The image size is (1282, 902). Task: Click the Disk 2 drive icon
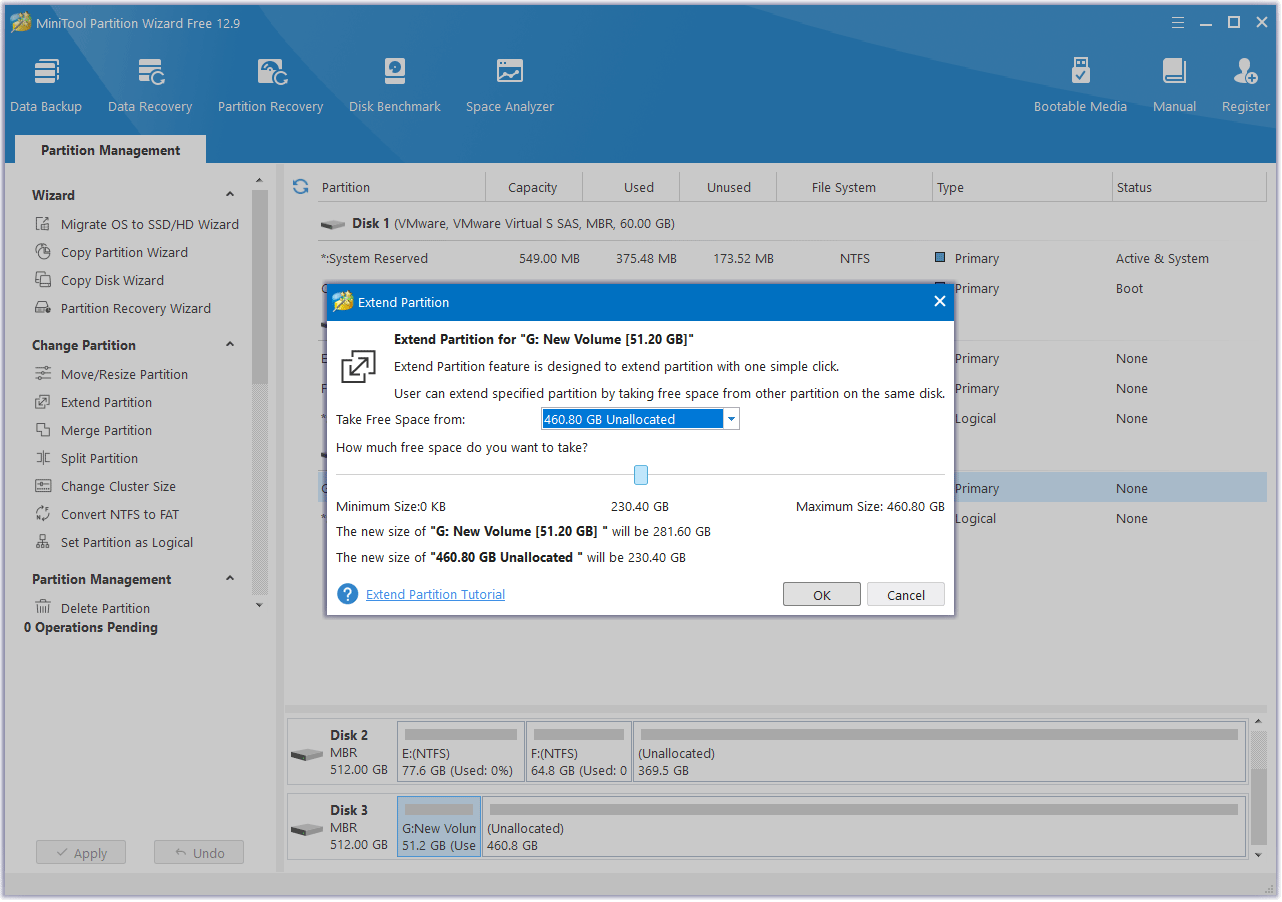(x=307, y=753)
